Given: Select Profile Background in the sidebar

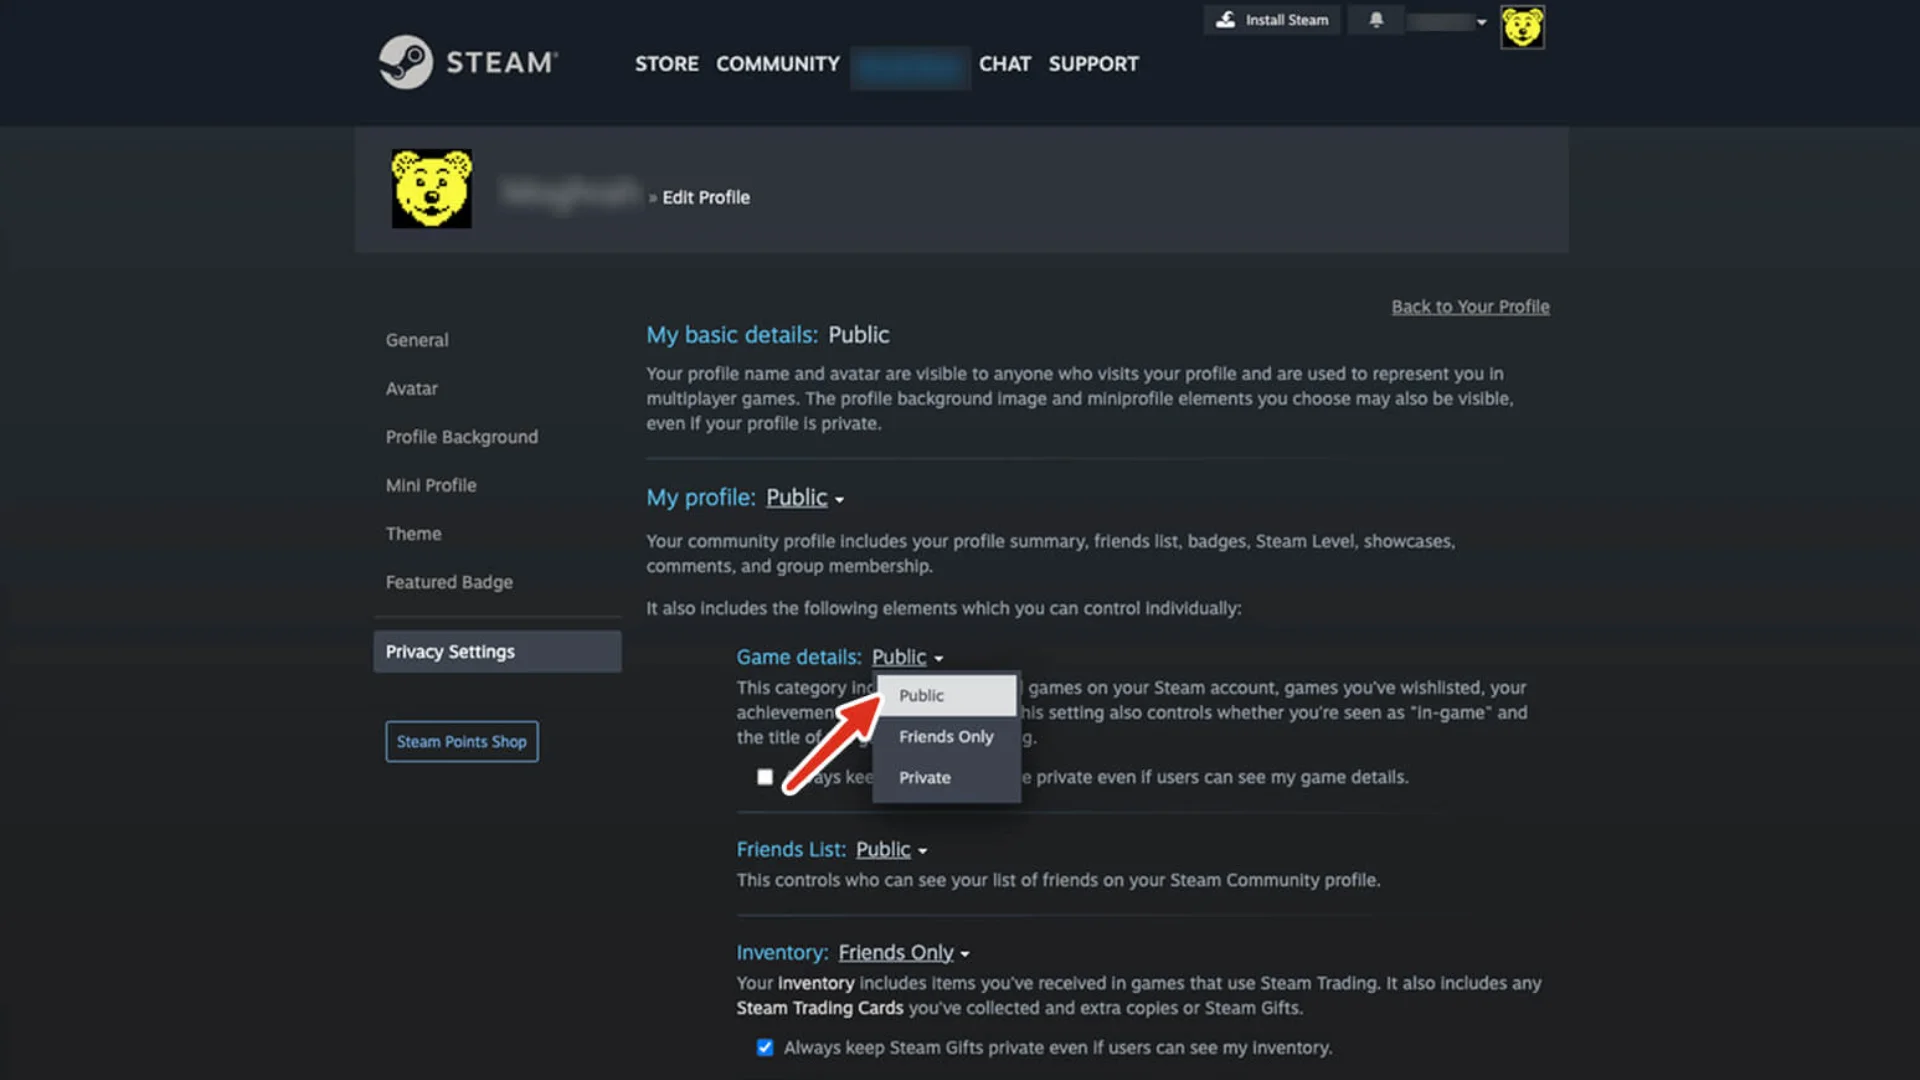Looking at the screenshot, I should tap(462, 437).
